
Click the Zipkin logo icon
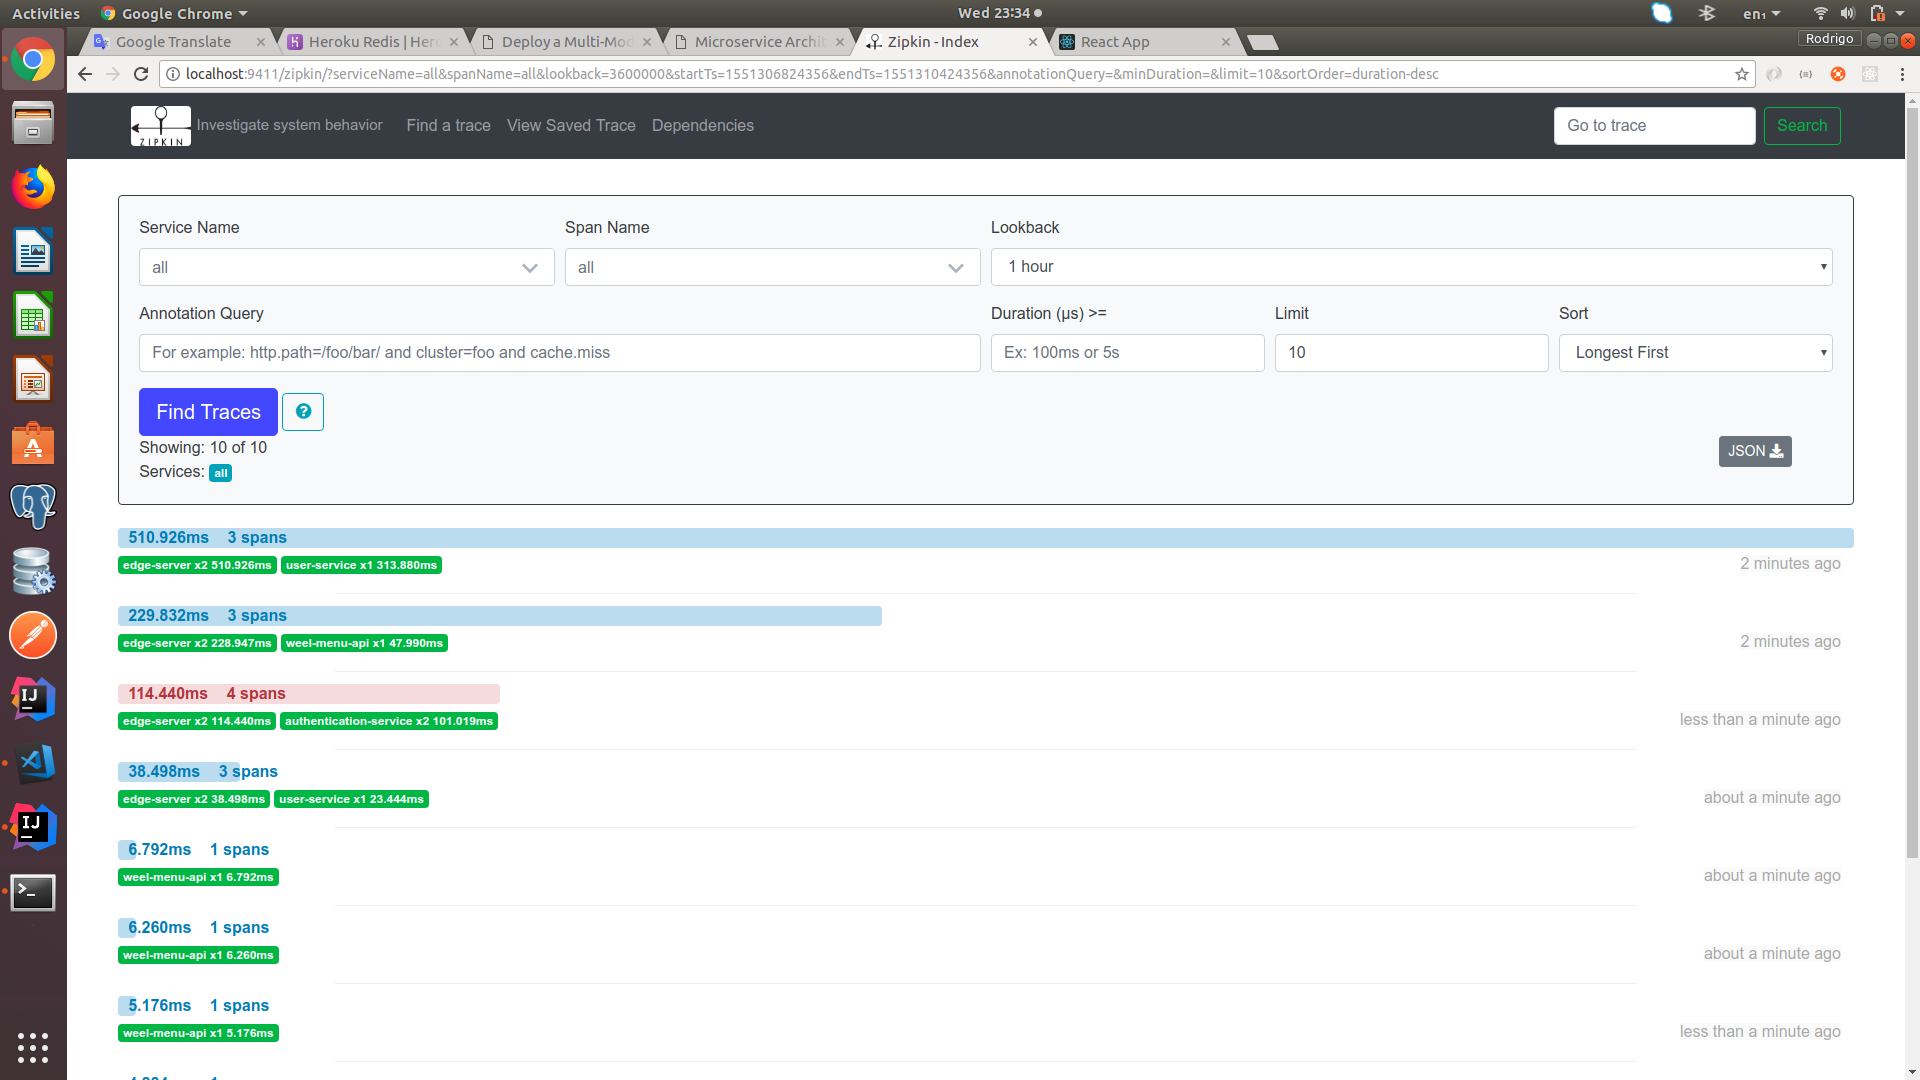[160, 126]
